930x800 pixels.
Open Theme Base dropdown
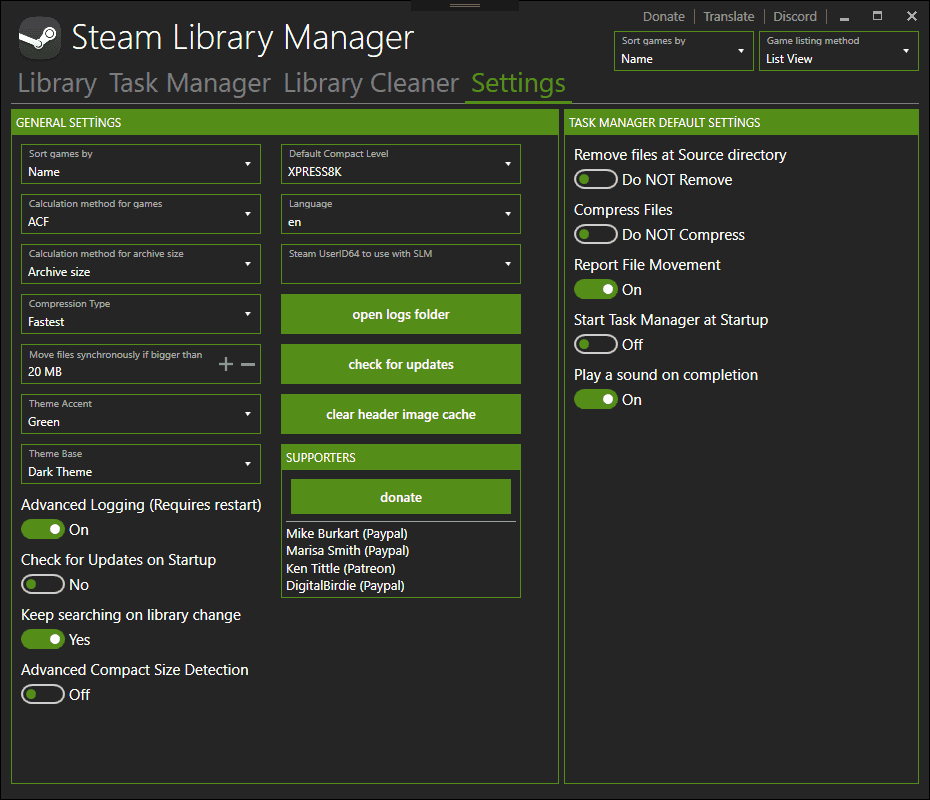pos(141,464)
